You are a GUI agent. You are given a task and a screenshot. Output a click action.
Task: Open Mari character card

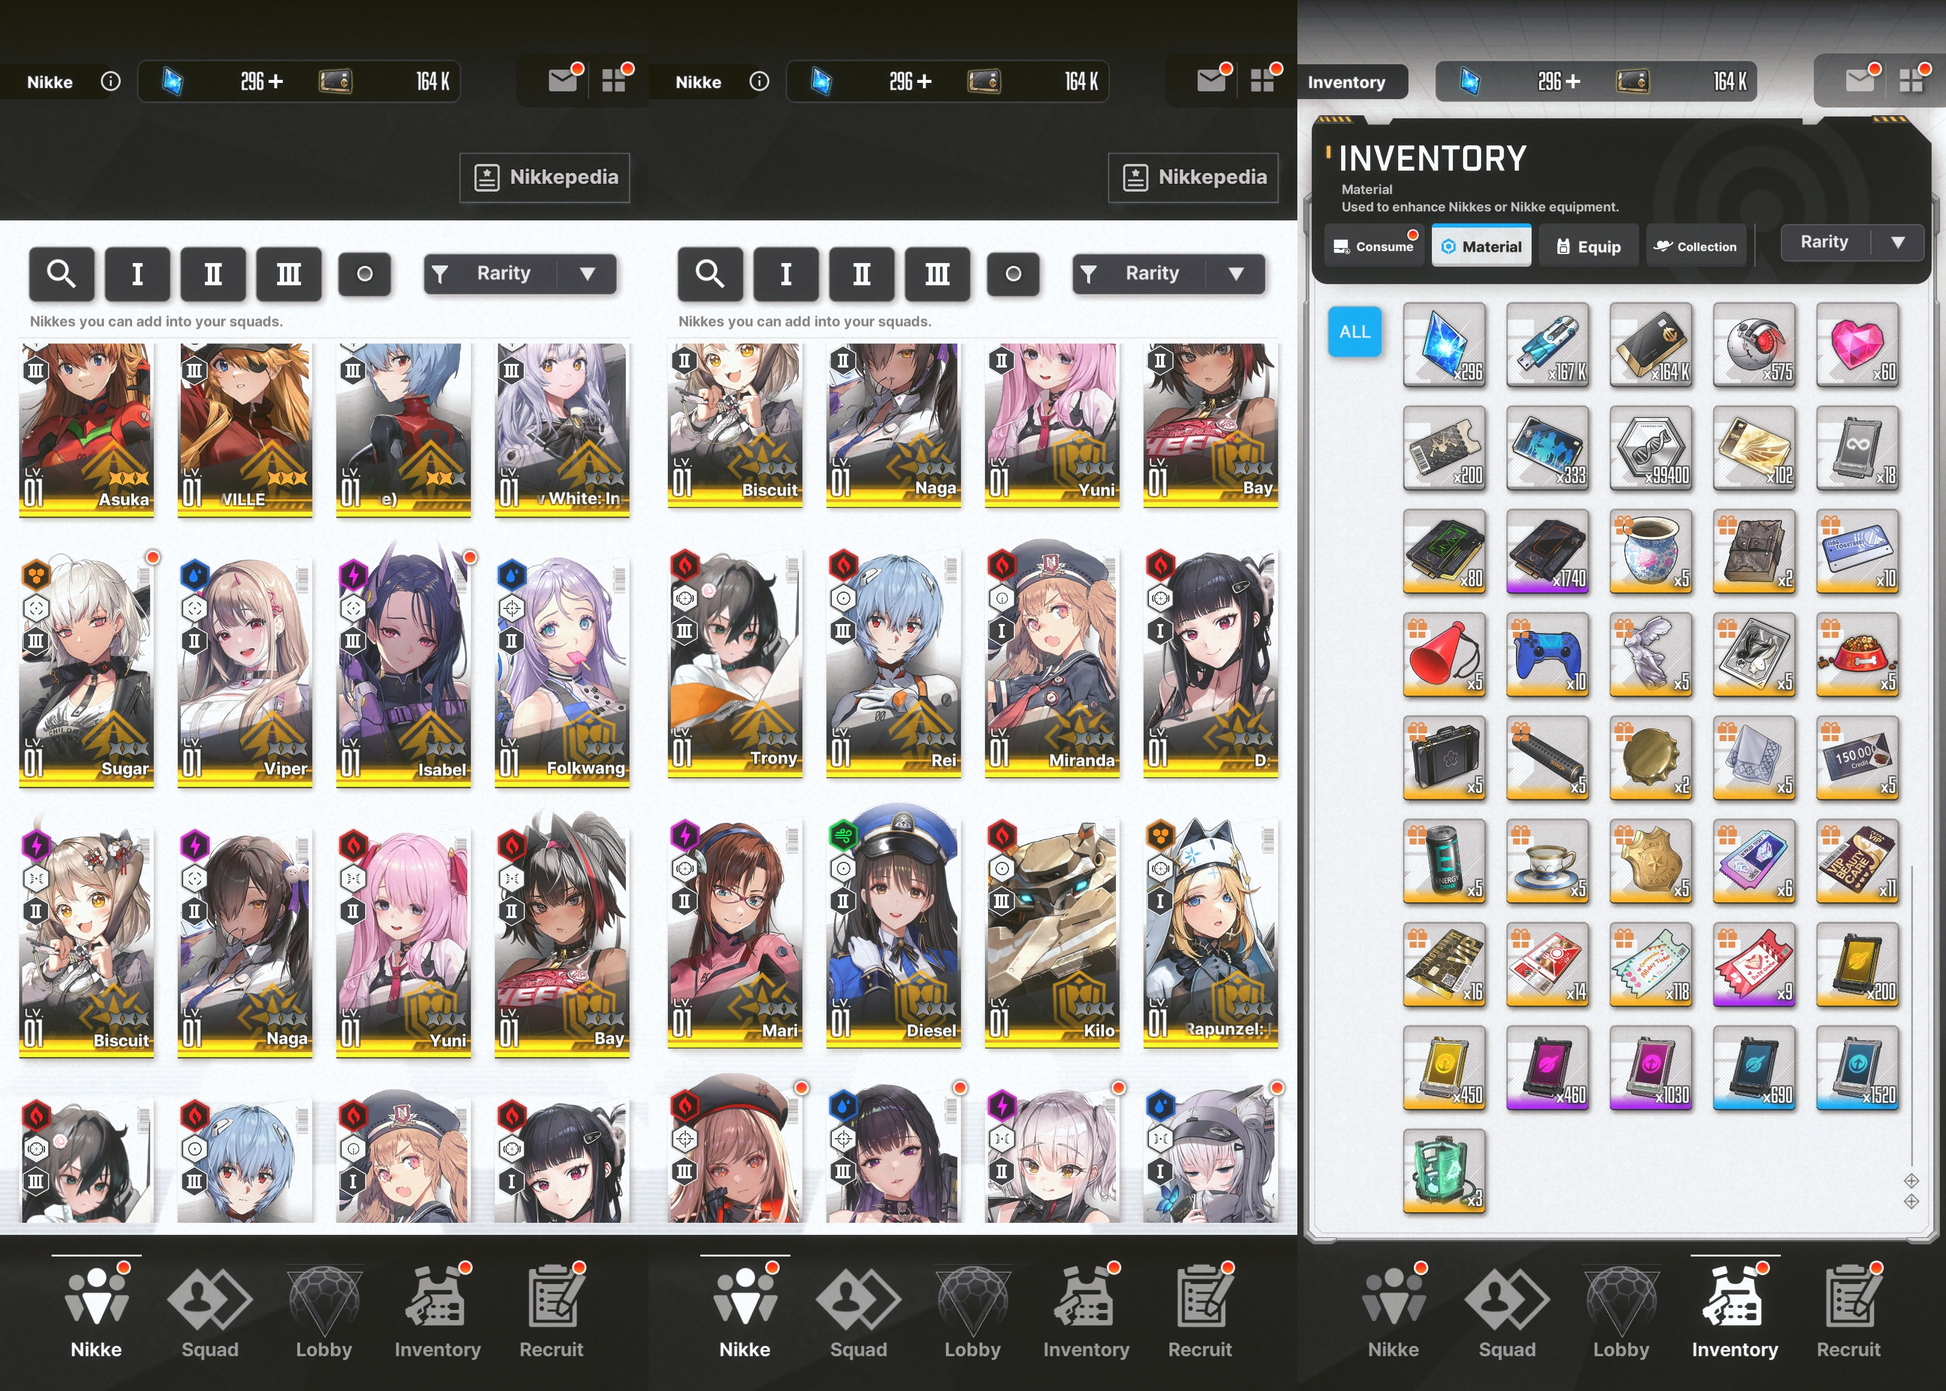coord(735,935)
